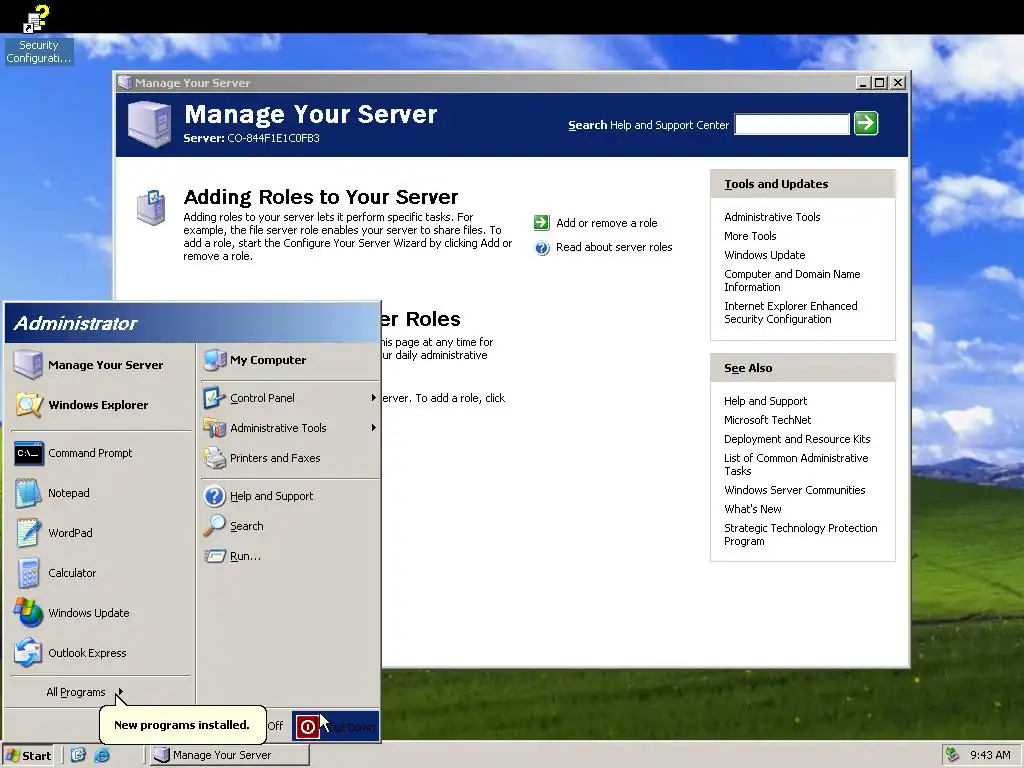Click the New programs installed balloon tip
The image size is (1024, 768).
182,724
